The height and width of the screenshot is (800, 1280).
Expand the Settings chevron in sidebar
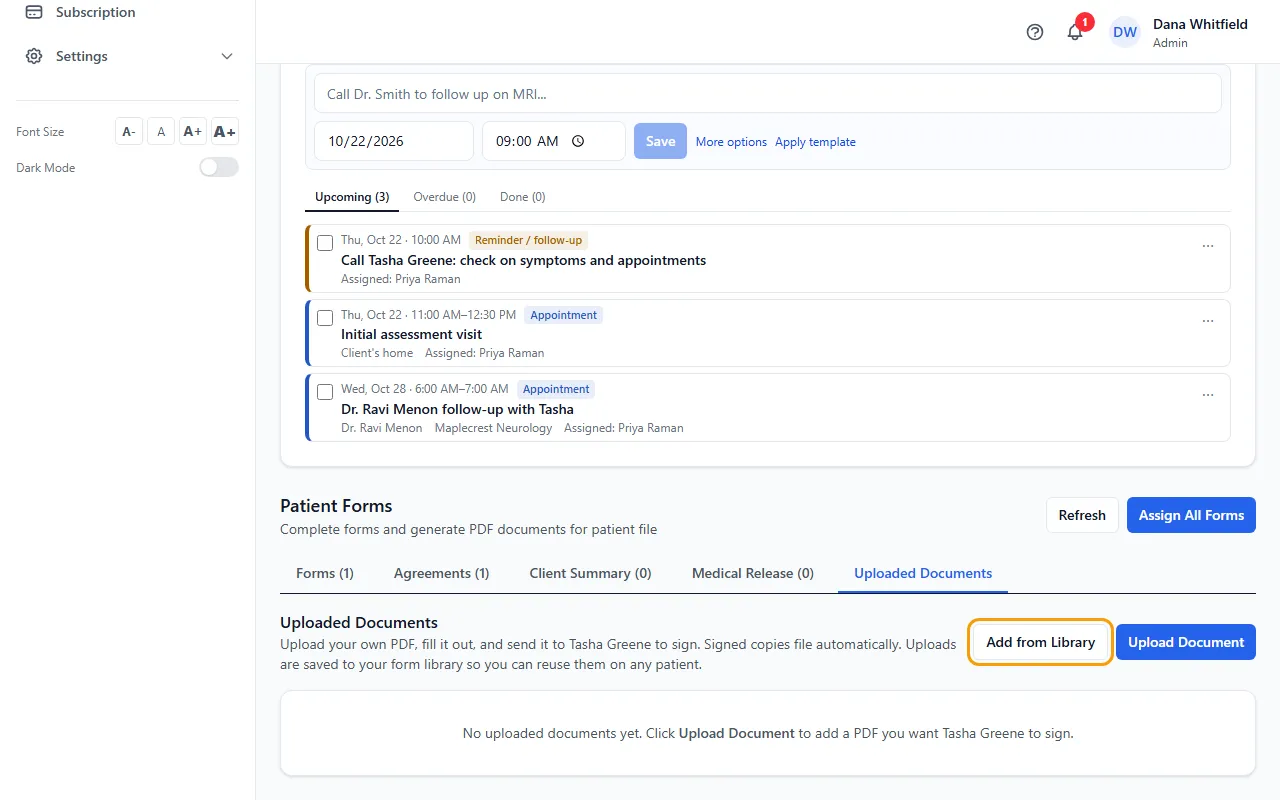tap(227, 56)
